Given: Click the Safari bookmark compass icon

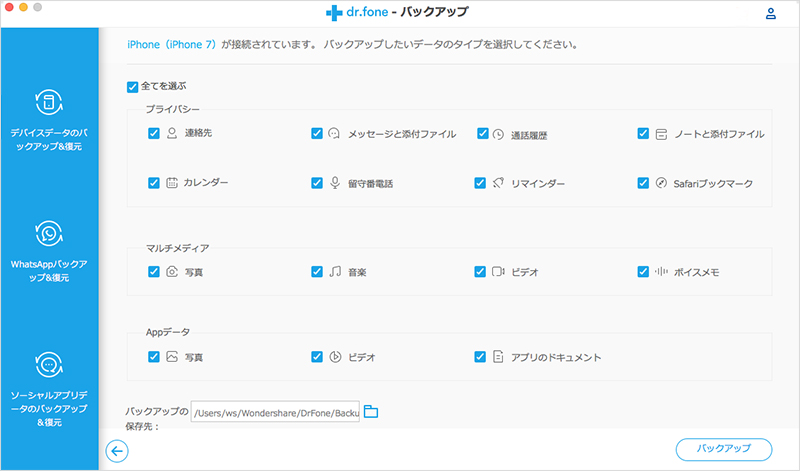Looking at the screenshot, I should 661,183.
